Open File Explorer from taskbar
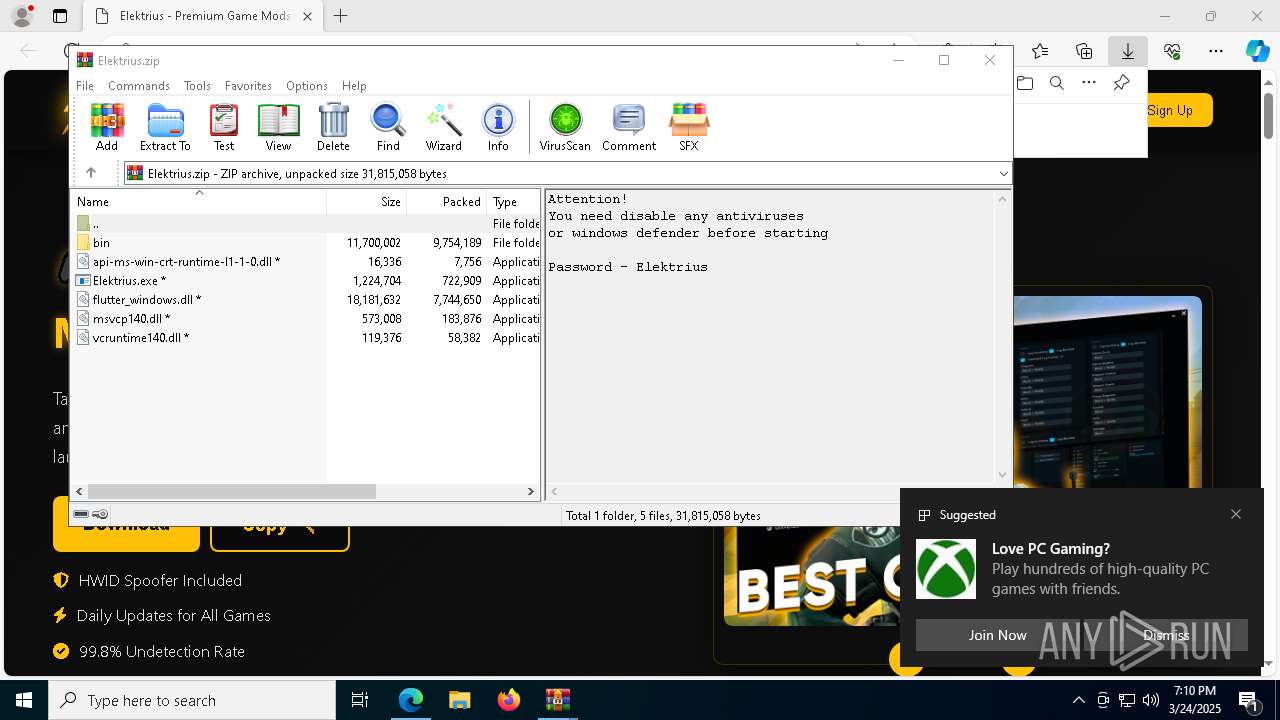1280x720 pixels. click(459, 700)
